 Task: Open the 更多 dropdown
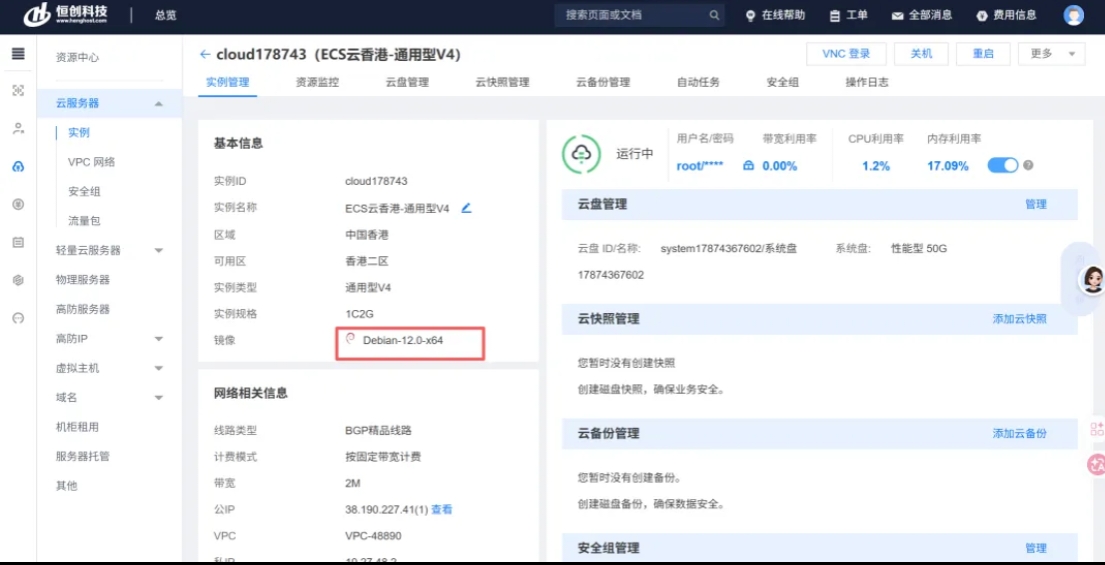click(x=1051, y=54)
